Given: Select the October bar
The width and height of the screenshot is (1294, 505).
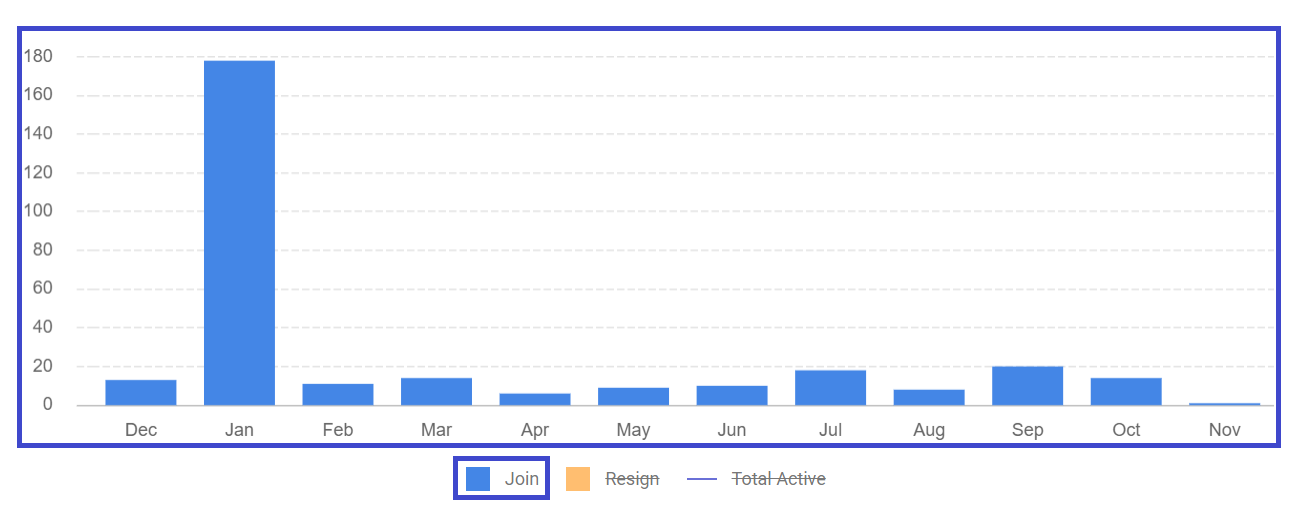Looking at the screenshot, I should point(1126,392).
